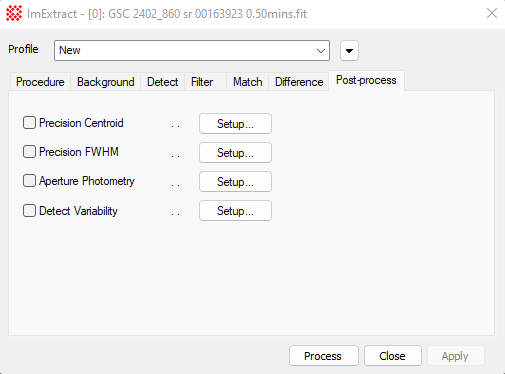This screenshot has width=505, height=374.
Task: Toggle Precision FWHM checkbox
Action: pos(29,152)
